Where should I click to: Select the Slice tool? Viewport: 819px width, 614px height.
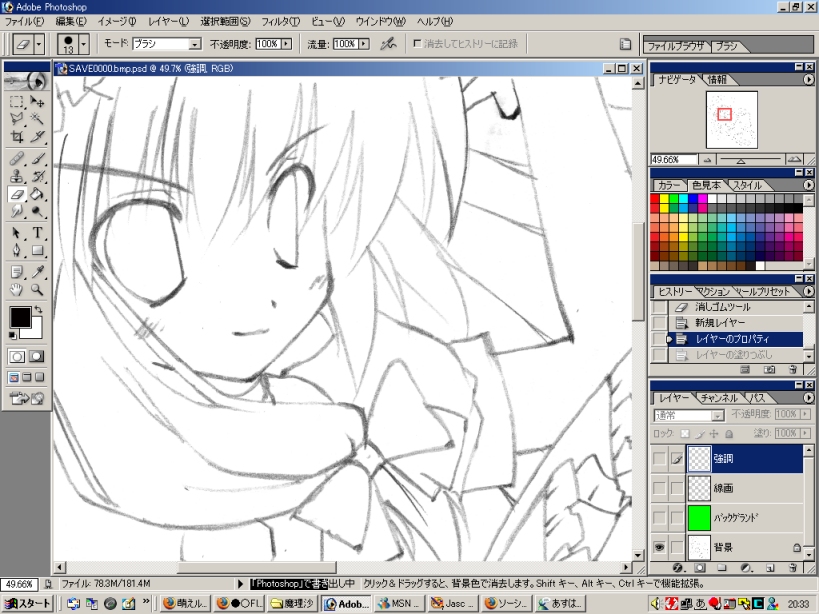[x=37, y=137]
